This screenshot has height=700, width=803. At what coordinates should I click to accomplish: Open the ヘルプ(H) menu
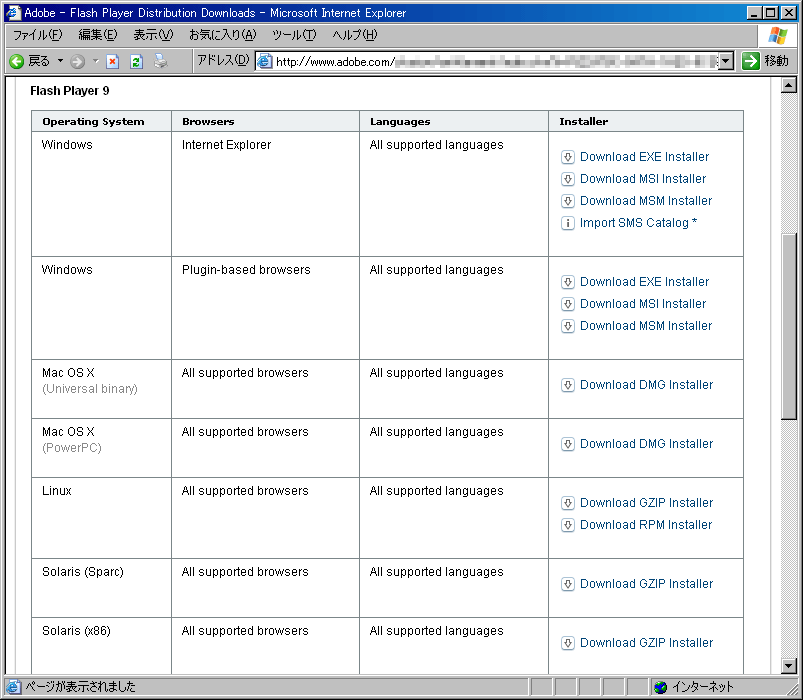[354, 35]
